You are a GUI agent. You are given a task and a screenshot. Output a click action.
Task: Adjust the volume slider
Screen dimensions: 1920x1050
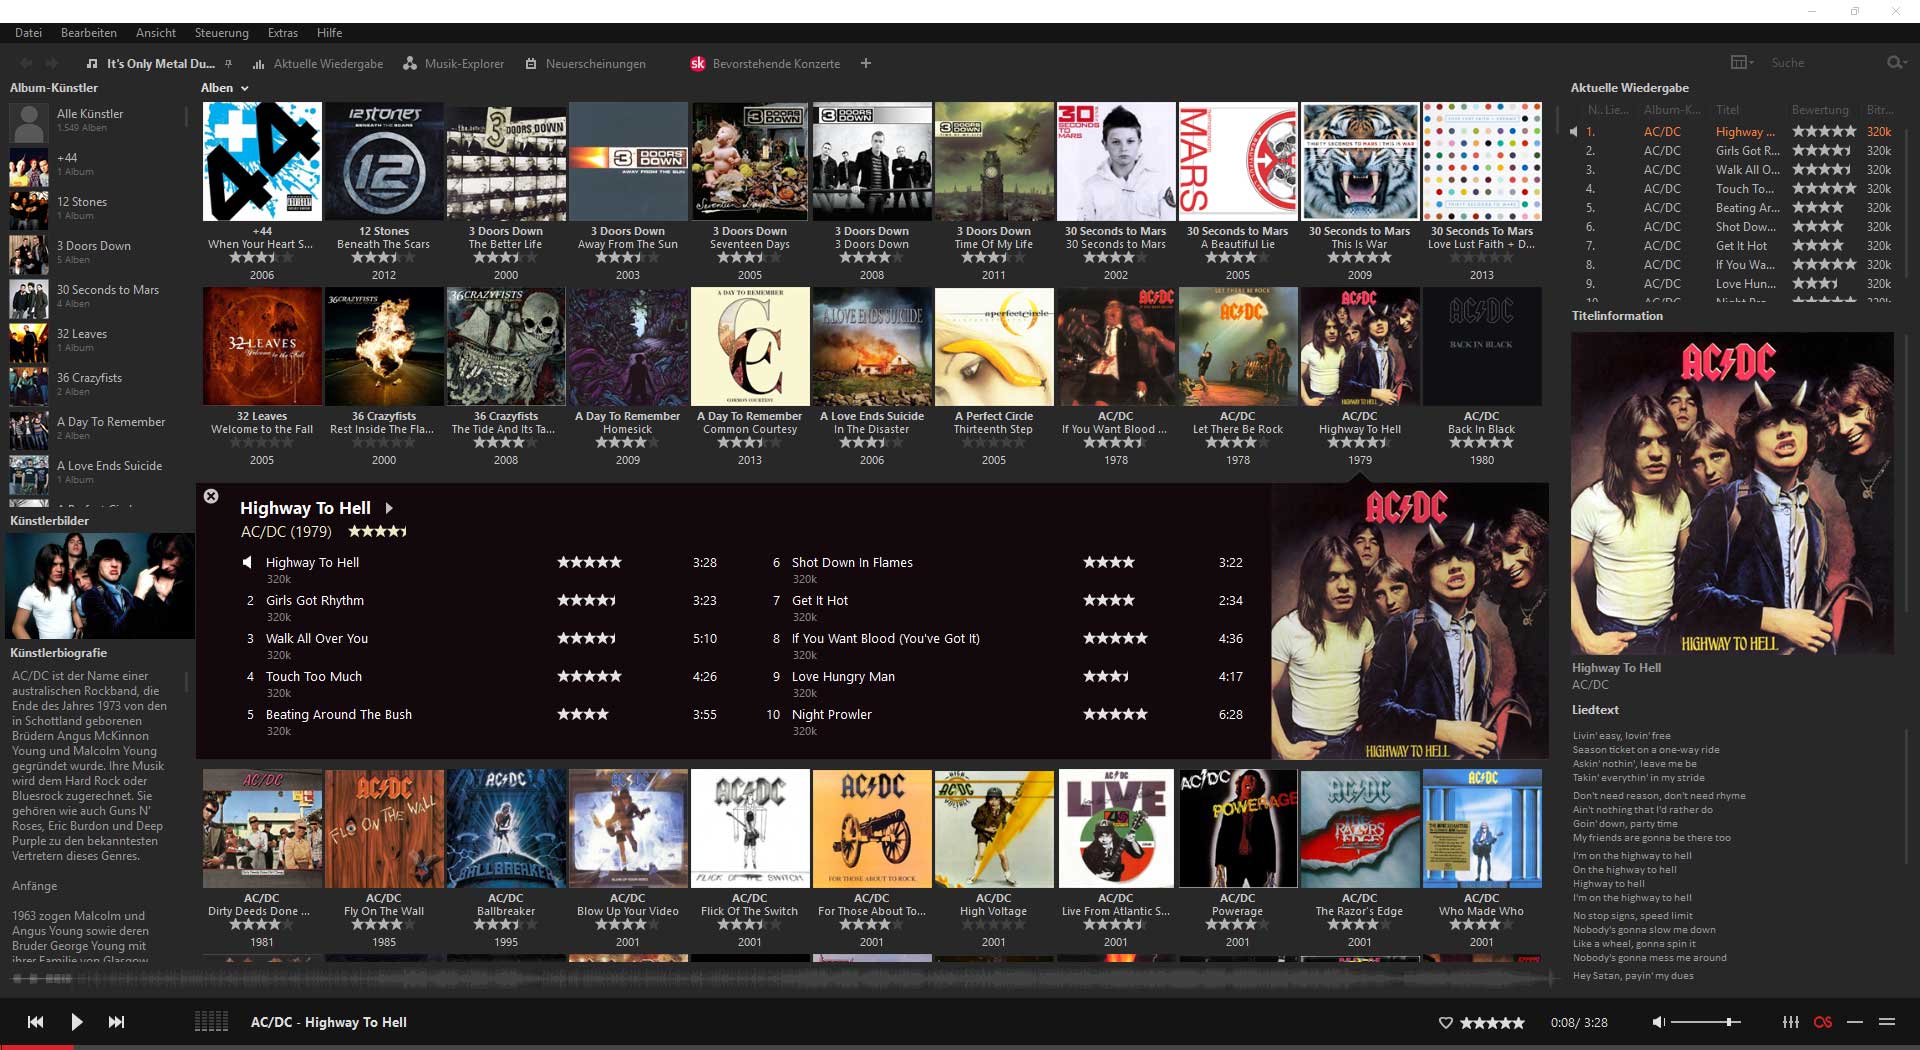[1705, 1022]
